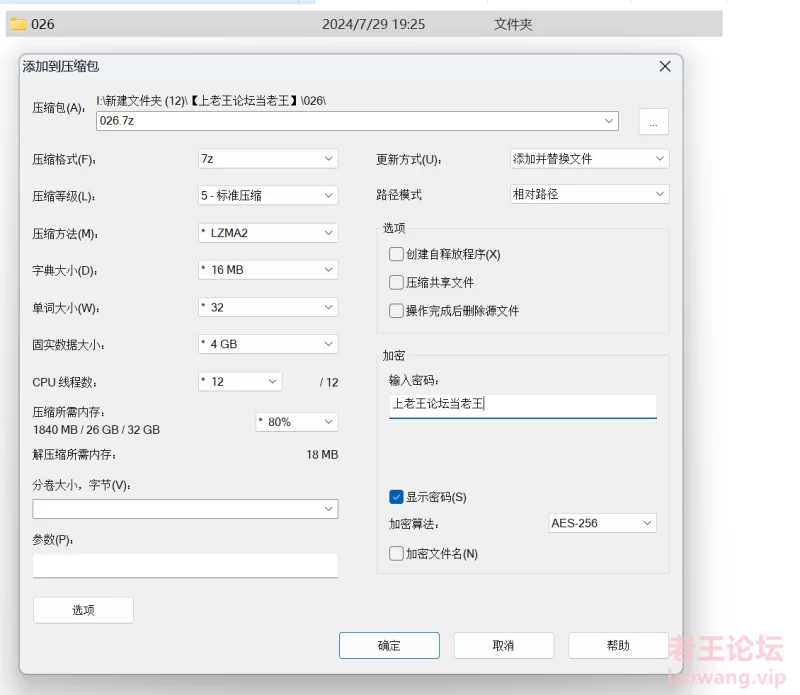
Task: Open the 路径模式 dropdown showing 相对路径
Action: (x=589, y=194)
